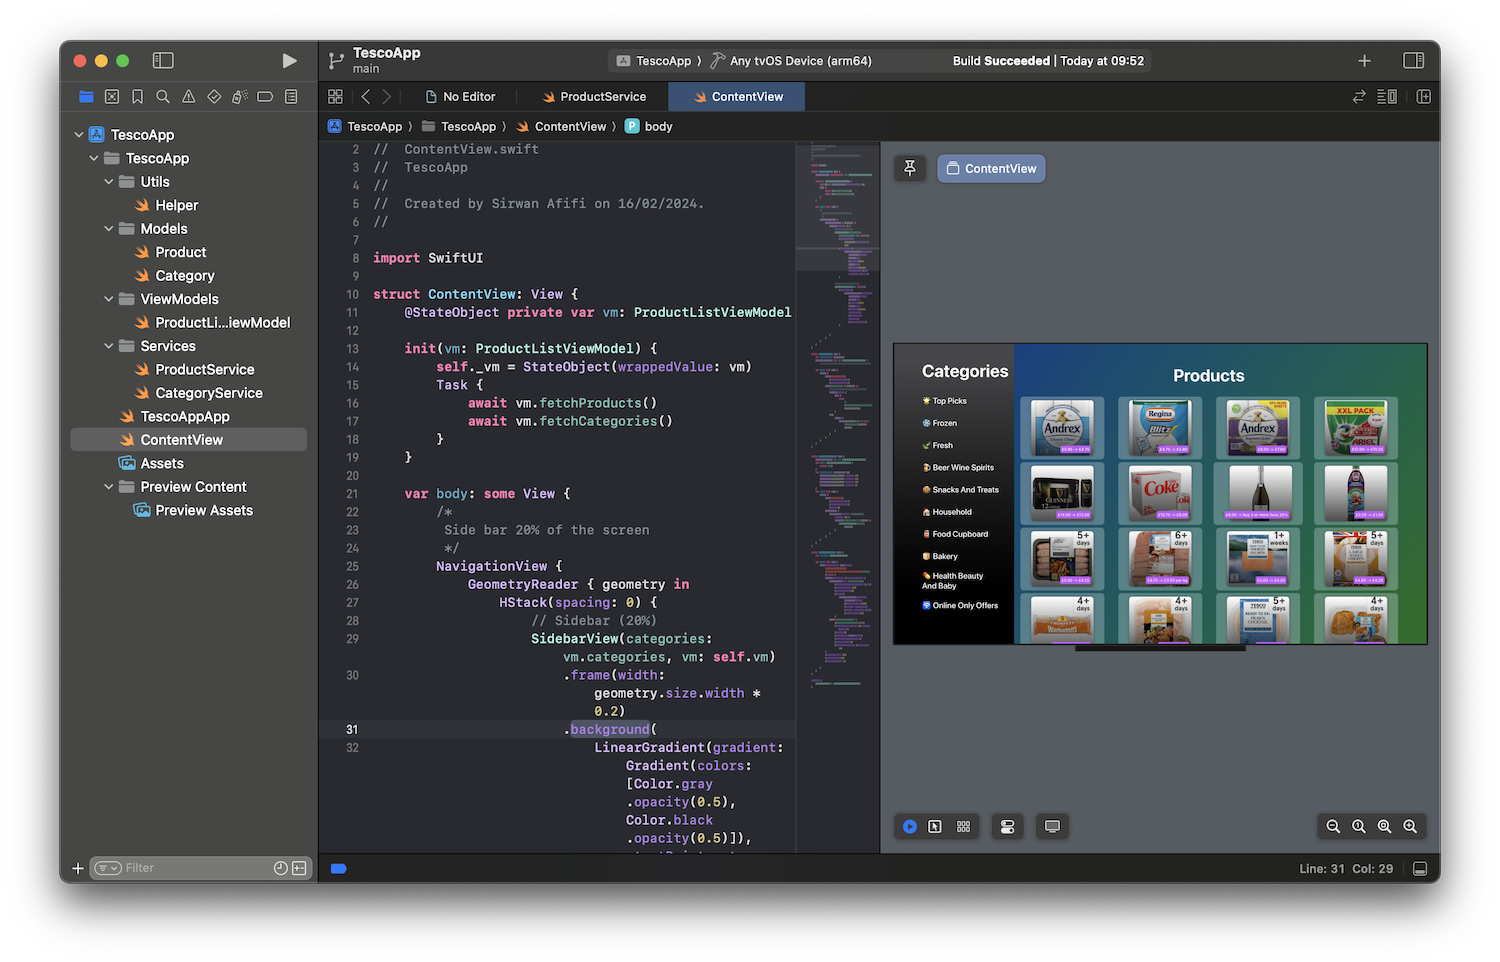
Task: Collapse the Preview Content folder
Action: (109, 487)
